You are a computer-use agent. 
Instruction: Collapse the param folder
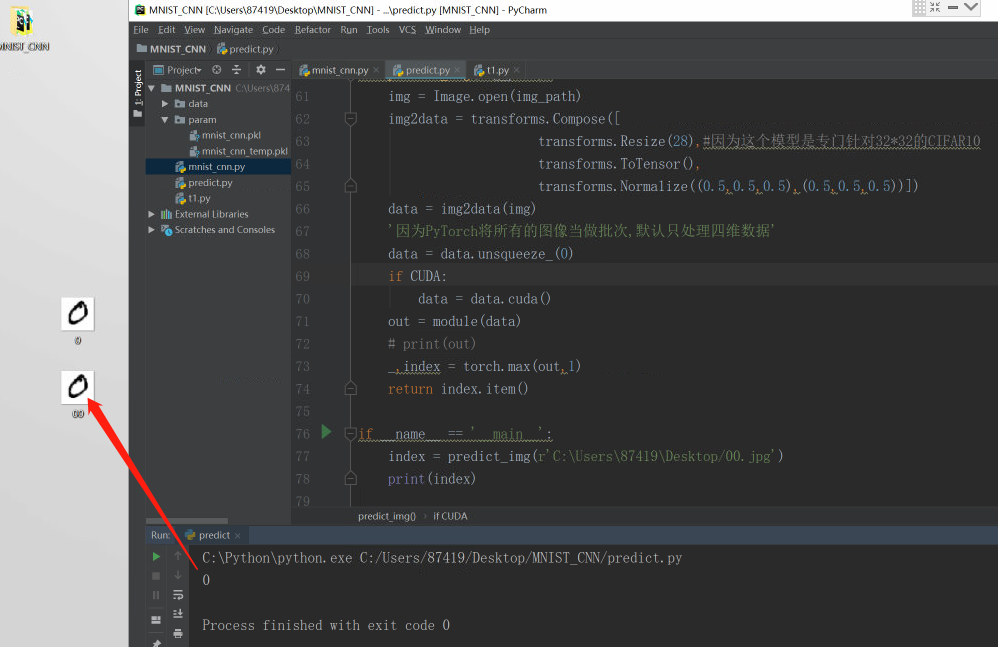point(165,120)
